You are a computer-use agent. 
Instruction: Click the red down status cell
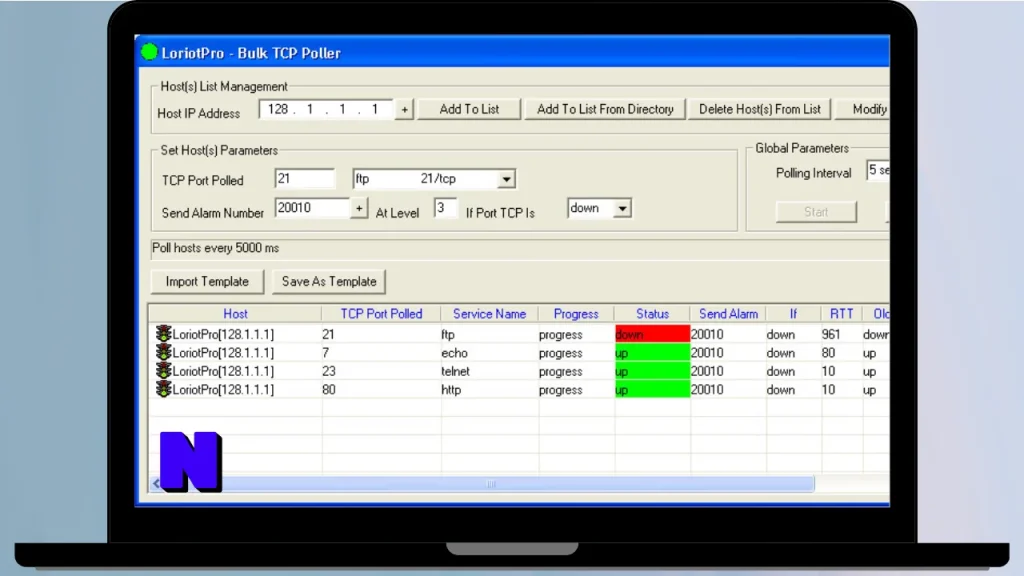pos(652,334)
